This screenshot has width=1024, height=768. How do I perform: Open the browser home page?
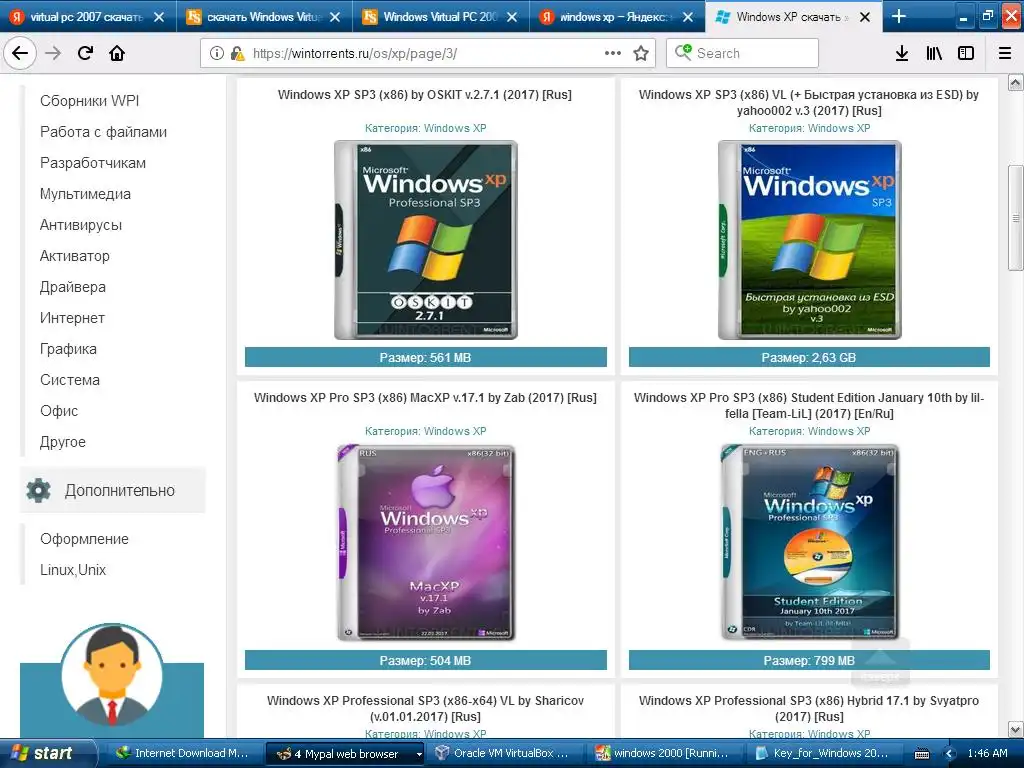pyautogui.click(x=117, y=53)
